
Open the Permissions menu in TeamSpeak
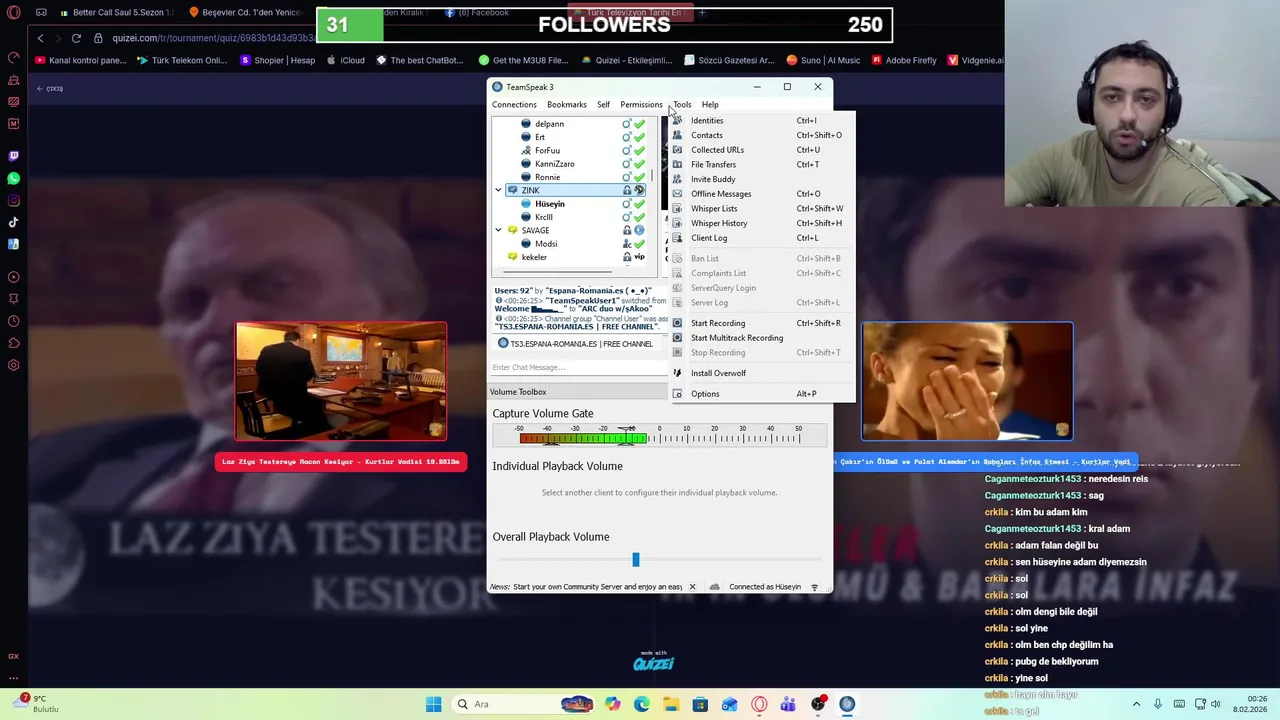(641, 105)
